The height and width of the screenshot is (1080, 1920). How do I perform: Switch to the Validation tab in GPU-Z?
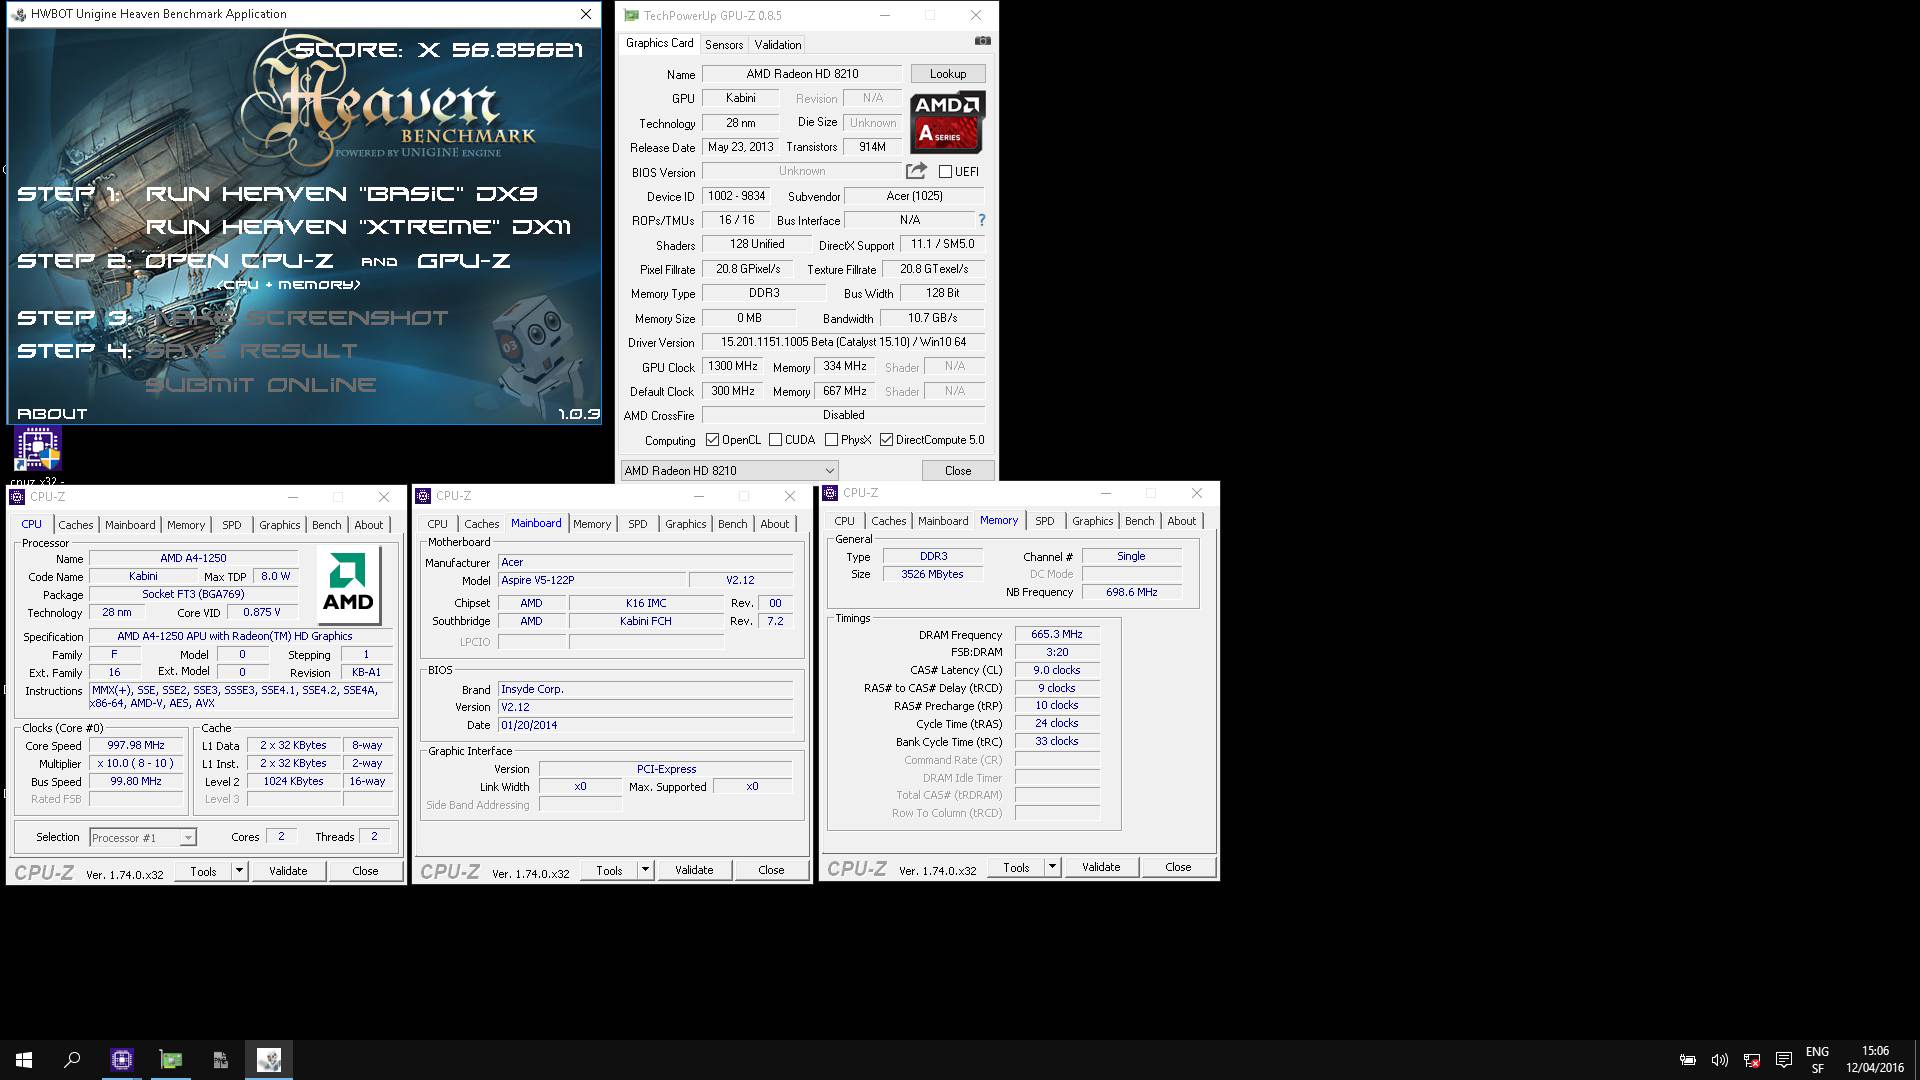pos(778,45)
